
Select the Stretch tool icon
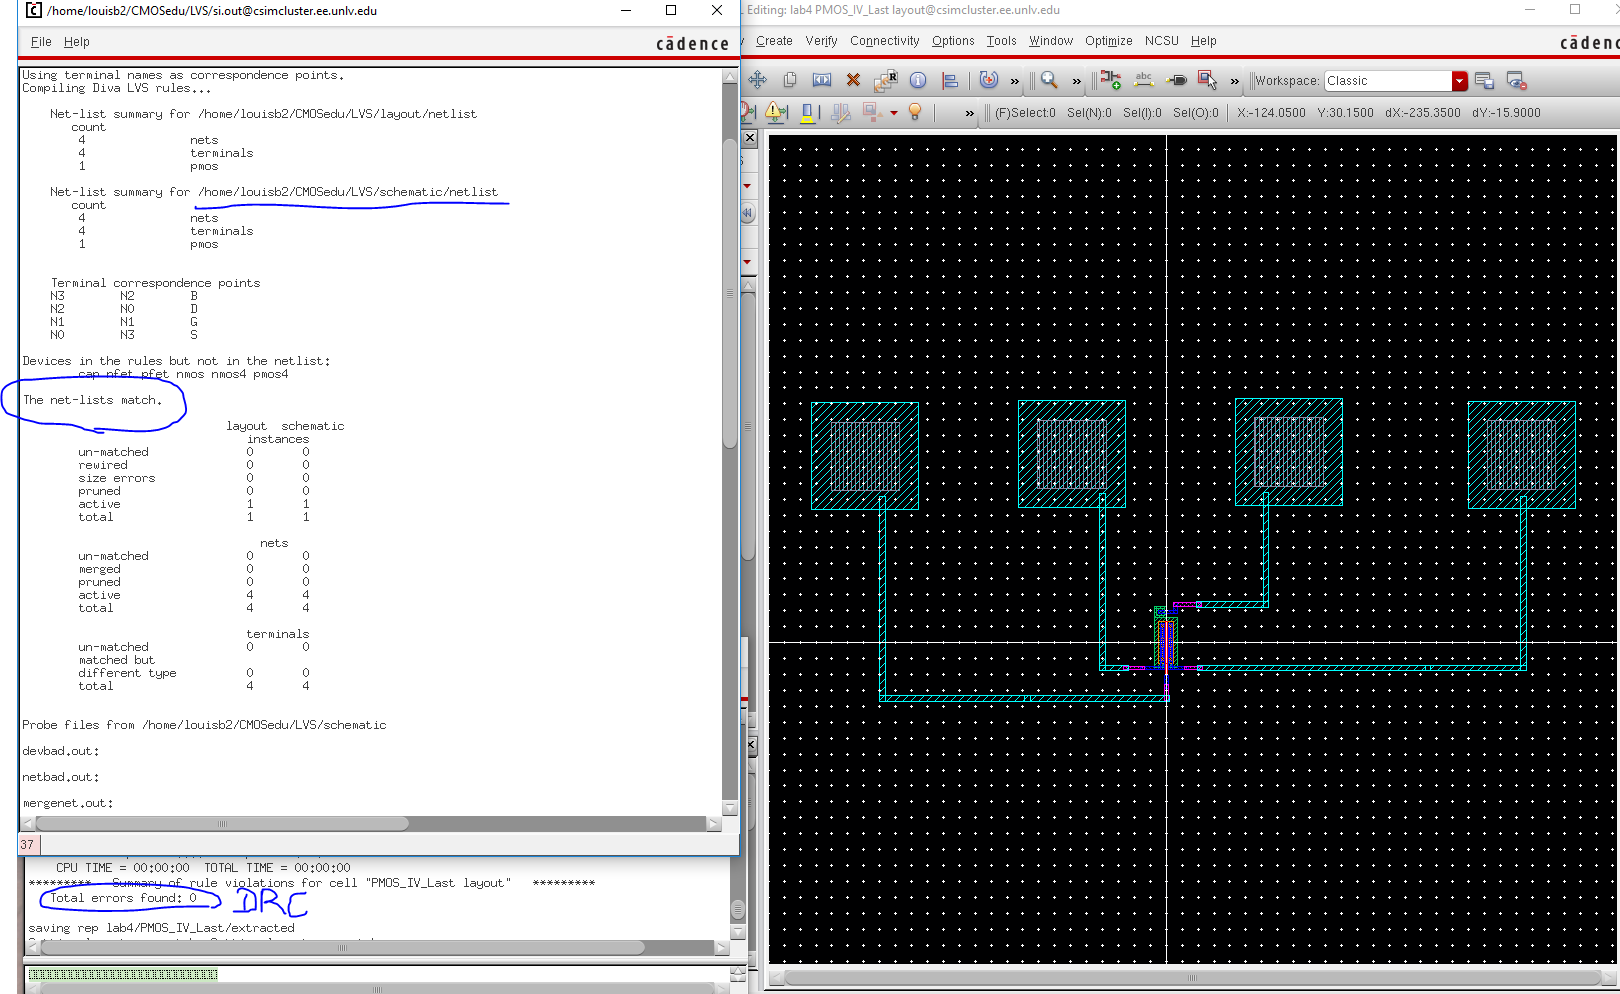click(822, 80)
